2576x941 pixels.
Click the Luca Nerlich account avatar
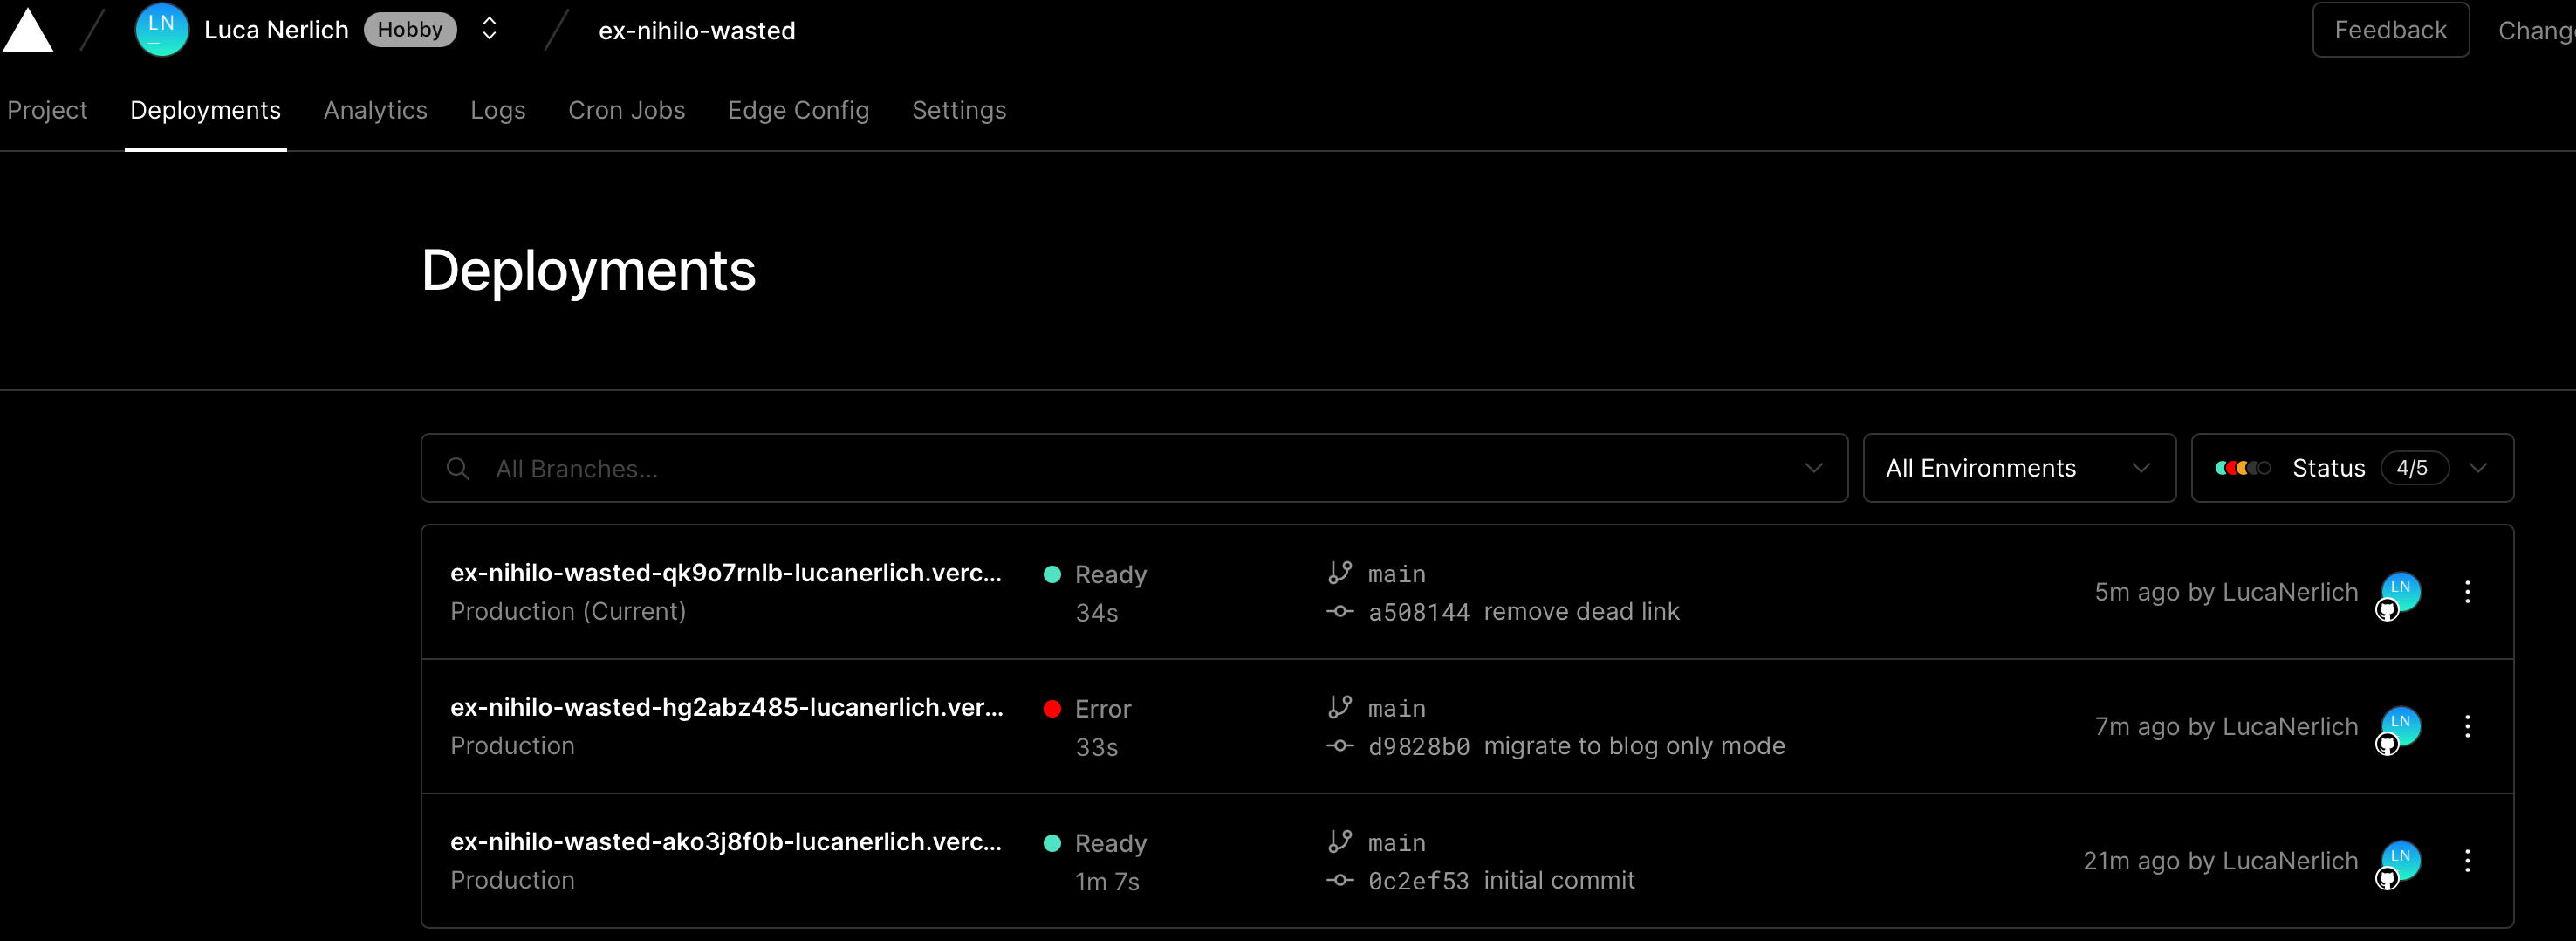(x=161, y=30)
